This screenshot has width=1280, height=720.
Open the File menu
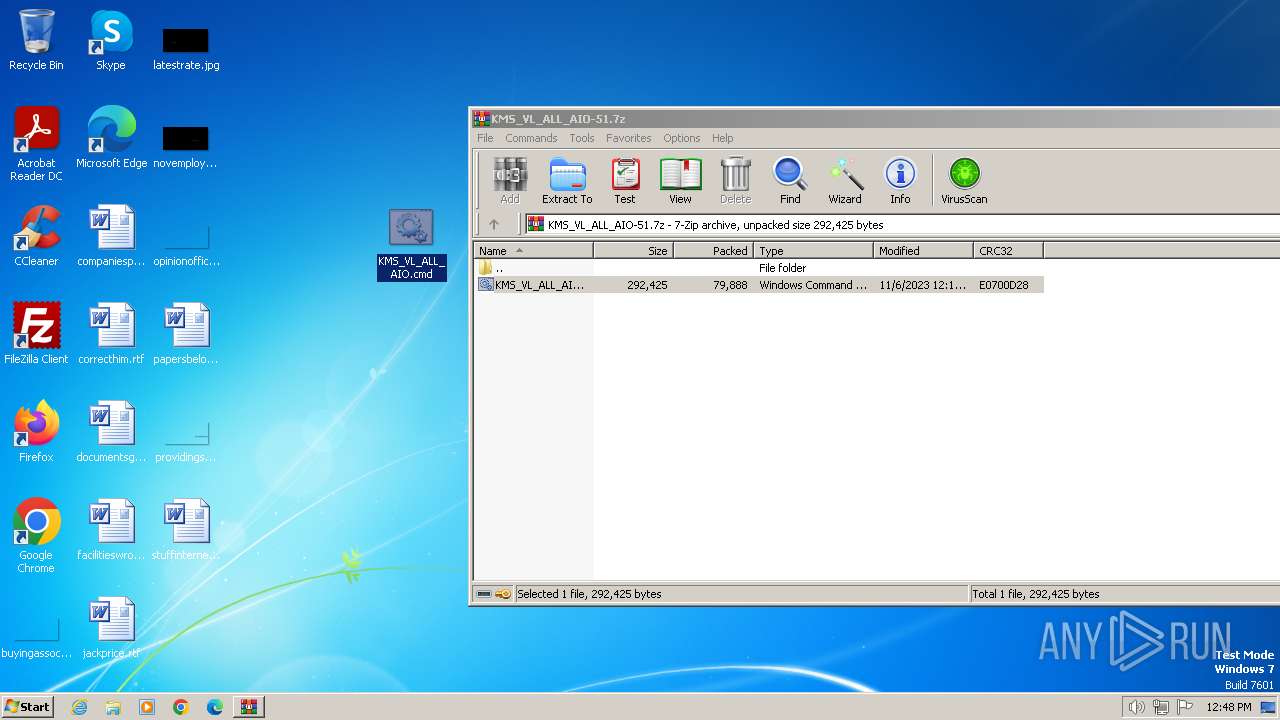tap(485, 138)
